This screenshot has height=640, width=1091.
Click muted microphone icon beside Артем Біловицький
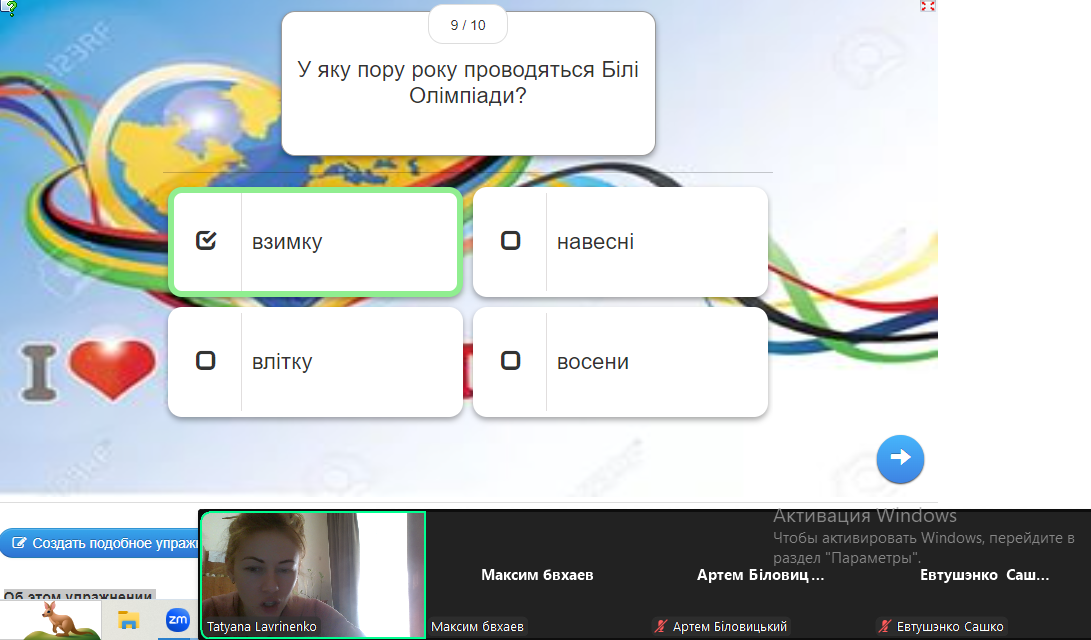[660, 627]
